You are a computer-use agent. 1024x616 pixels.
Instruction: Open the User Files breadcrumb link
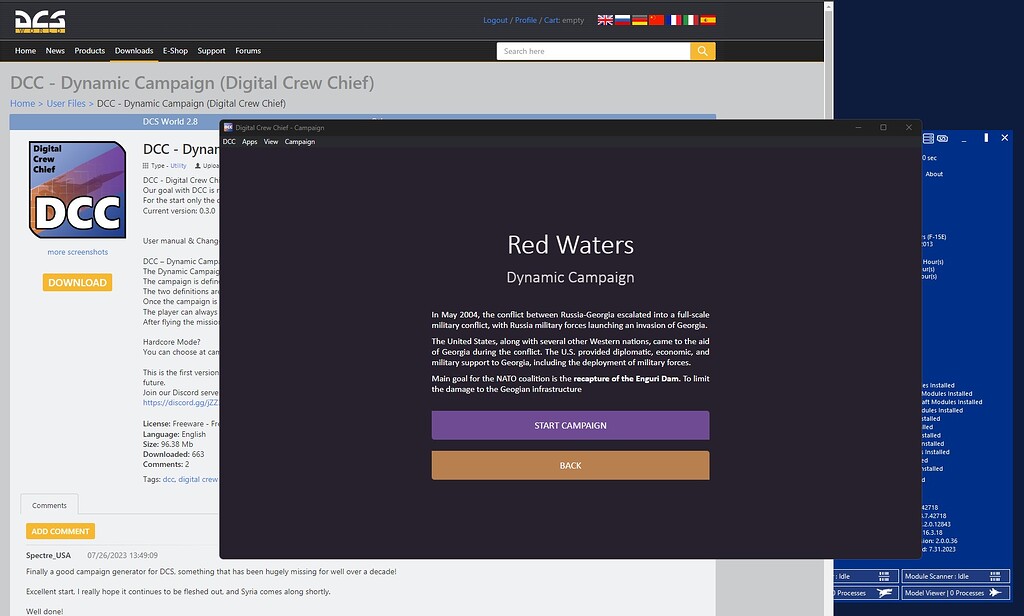pos(66,102)
